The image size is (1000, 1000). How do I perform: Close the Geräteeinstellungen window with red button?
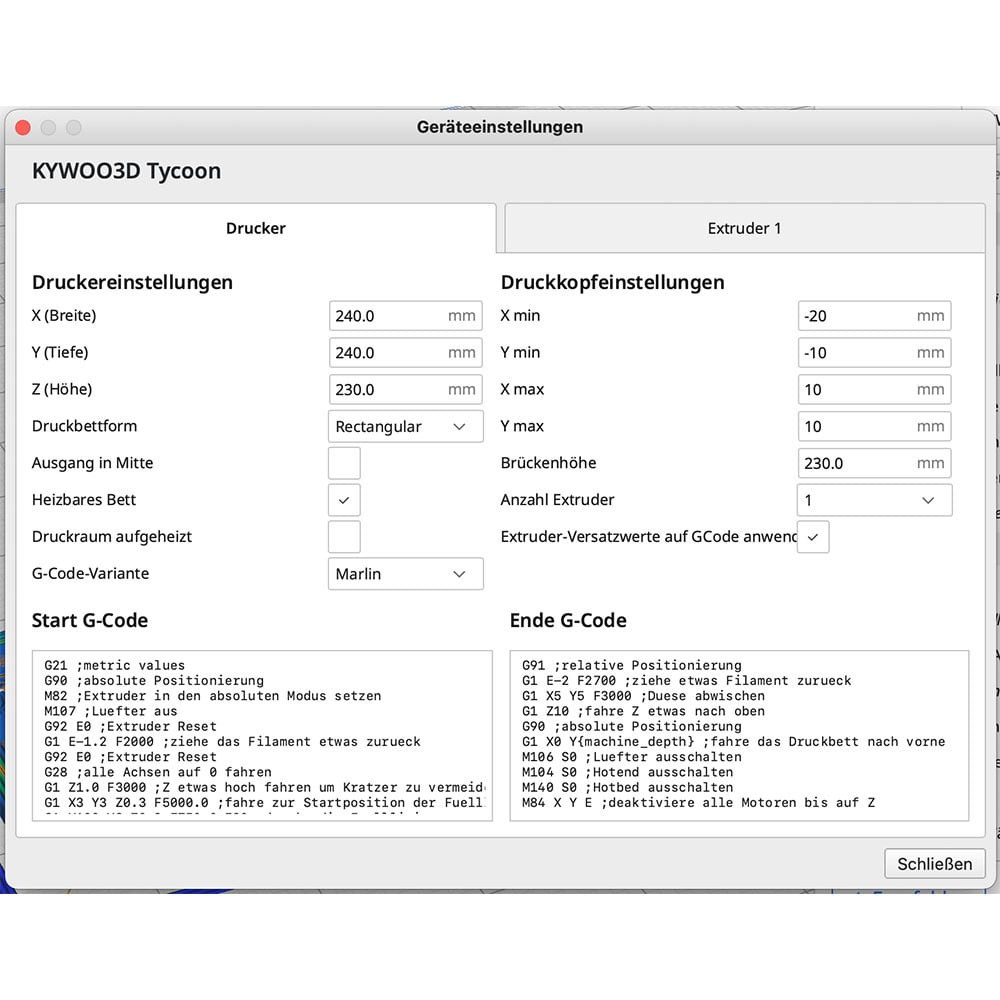pyautogui.click(x=23, y=128)
